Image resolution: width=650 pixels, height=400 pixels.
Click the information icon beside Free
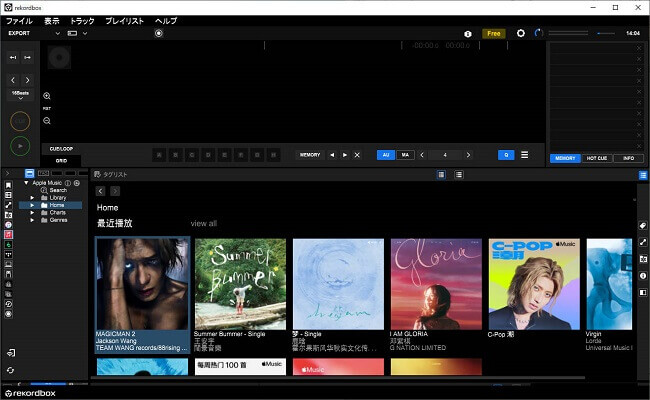coord(468,34)
